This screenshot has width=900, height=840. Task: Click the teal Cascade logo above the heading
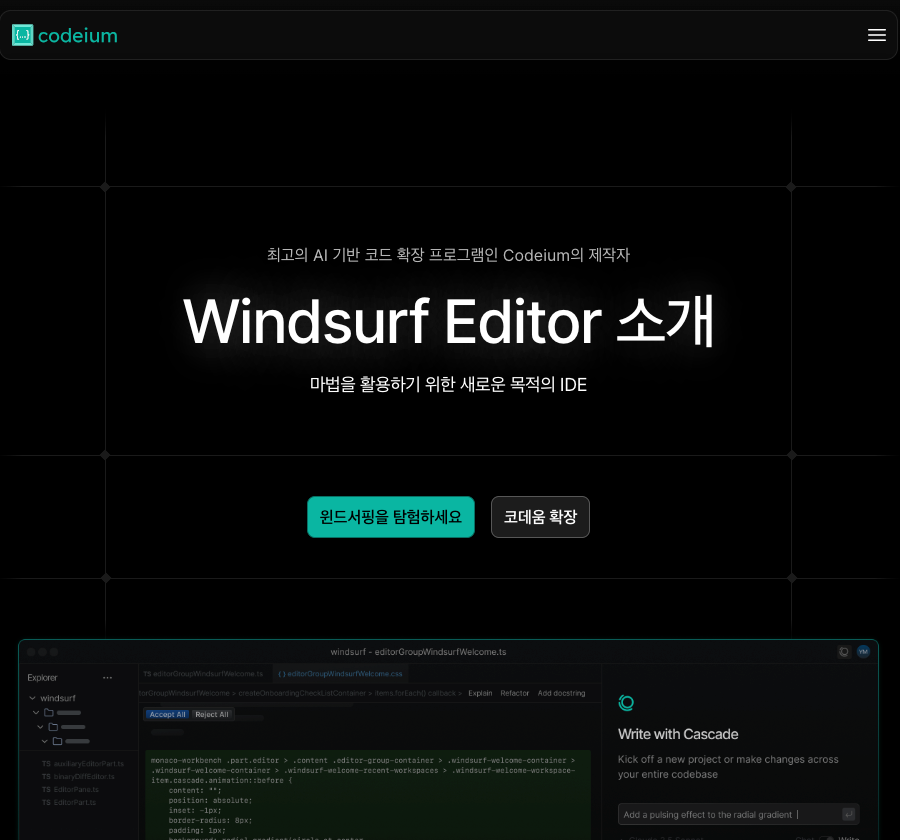(626, 702)
